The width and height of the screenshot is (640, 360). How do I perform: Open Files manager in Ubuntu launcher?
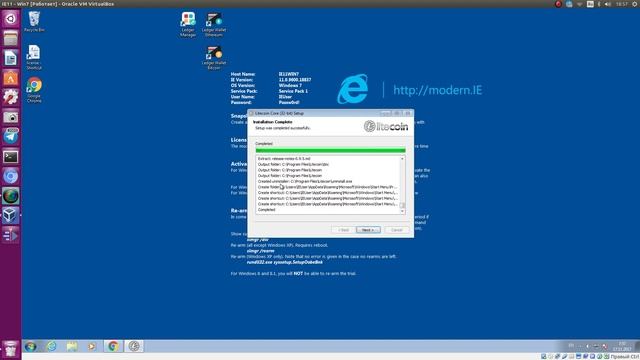click(x=11, y=38)
